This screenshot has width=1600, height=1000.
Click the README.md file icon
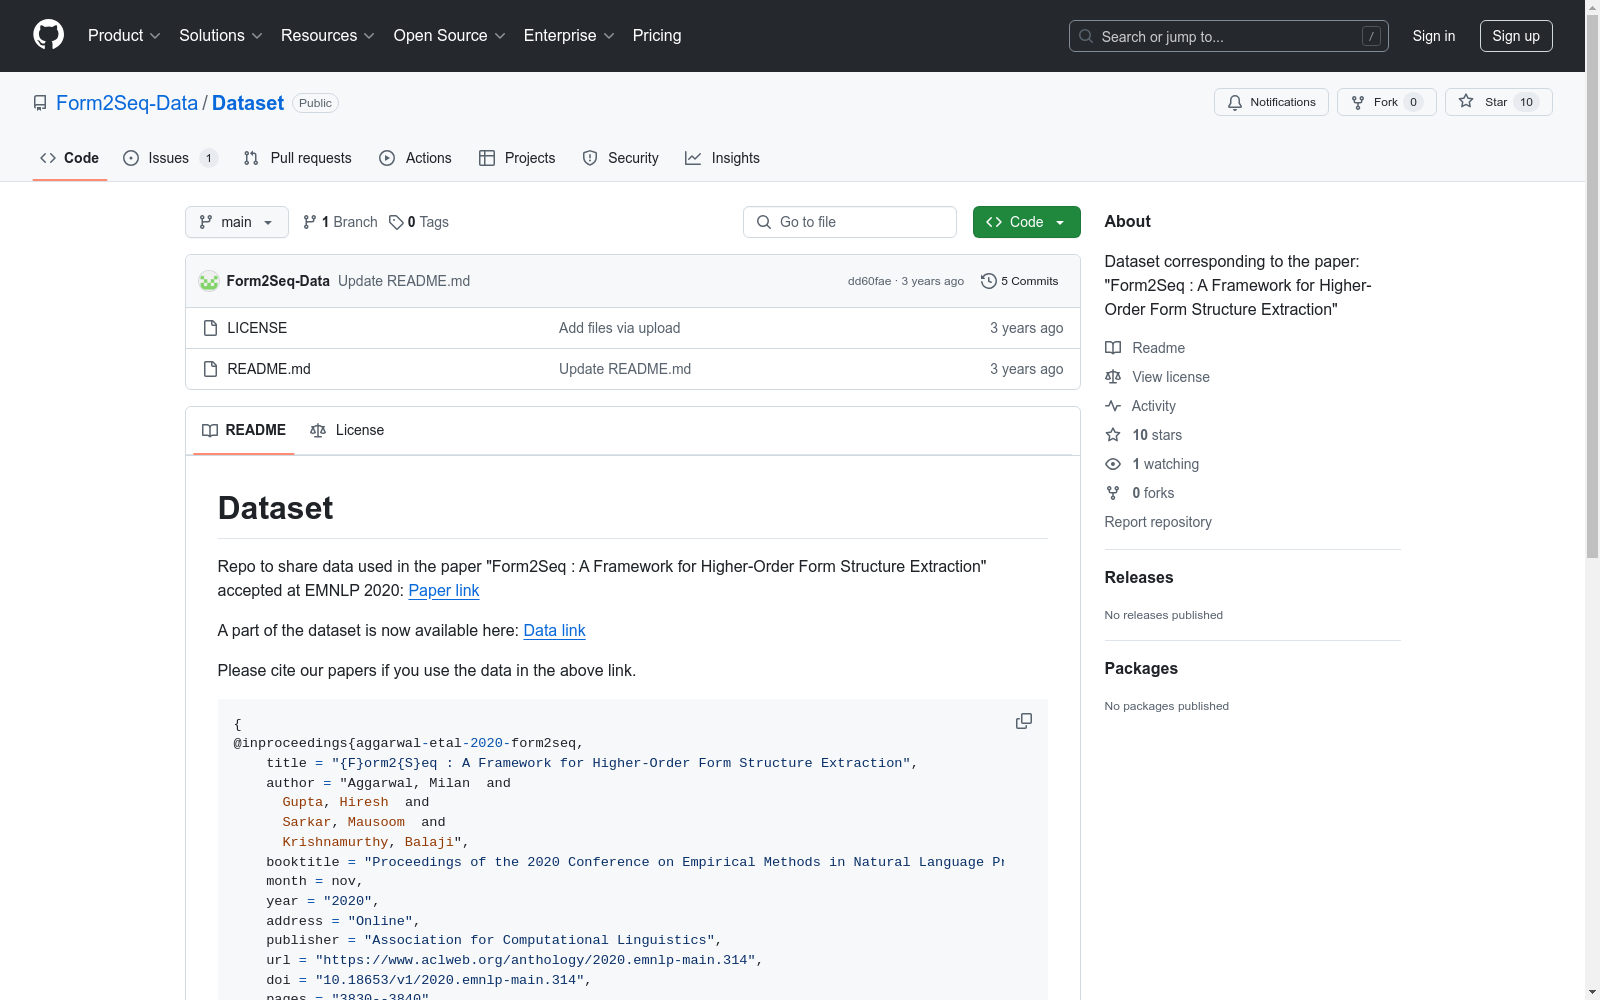click(210, 369)
